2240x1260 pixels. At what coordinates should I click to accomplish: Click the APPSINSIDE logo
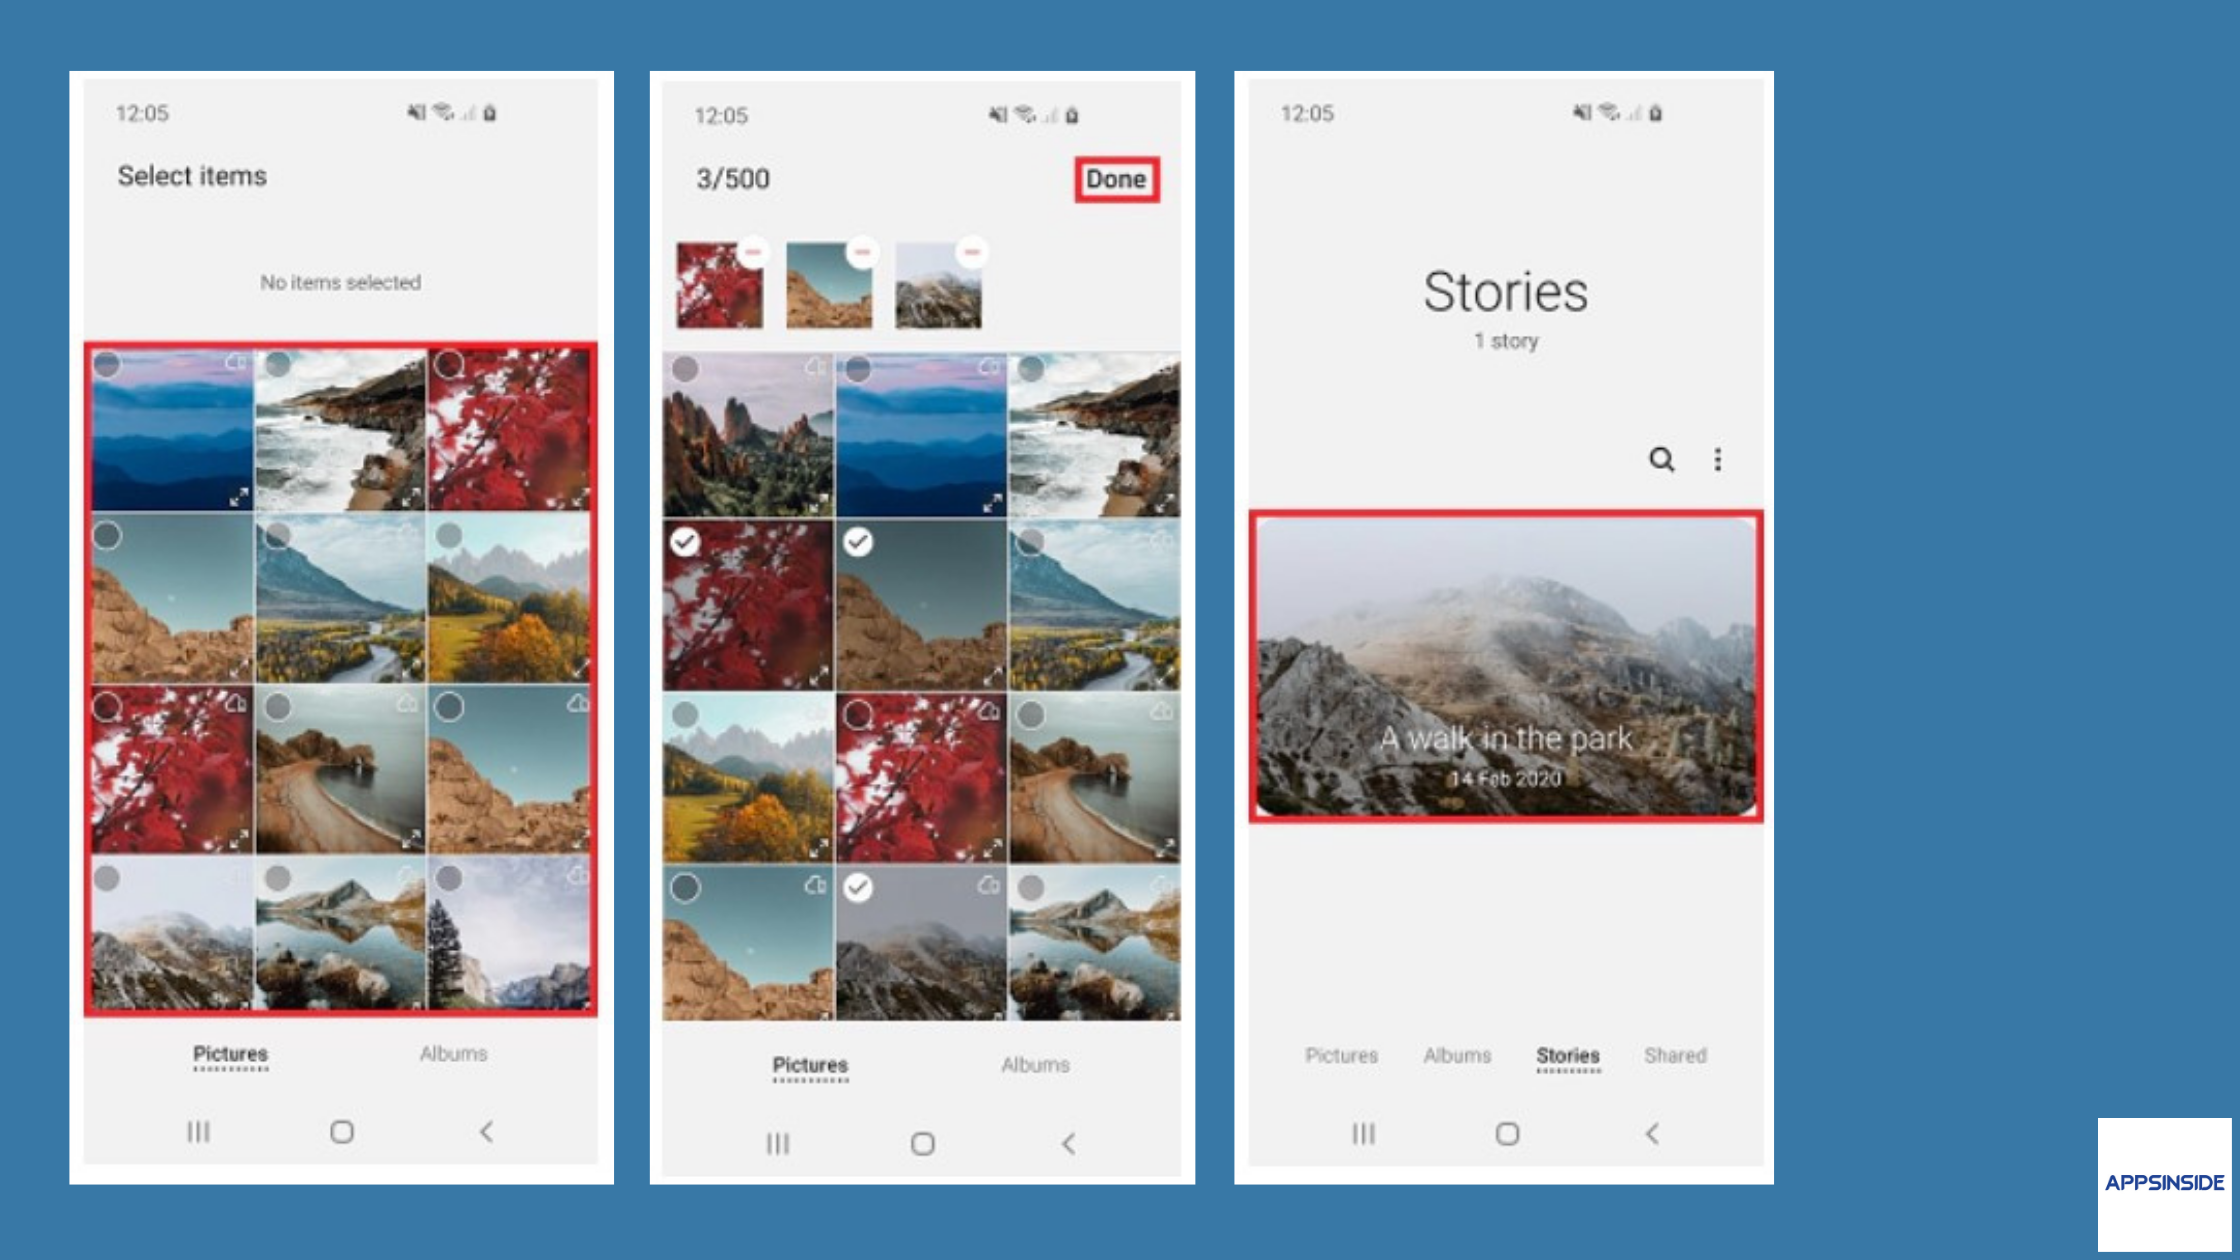click(x=2164, y=1183)
